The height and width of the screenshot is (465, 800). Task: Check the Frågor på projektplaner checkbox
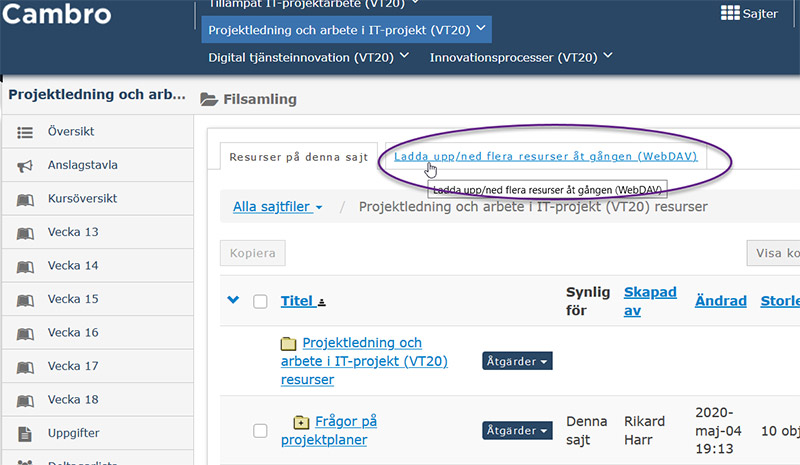click(x=260, y=431)
